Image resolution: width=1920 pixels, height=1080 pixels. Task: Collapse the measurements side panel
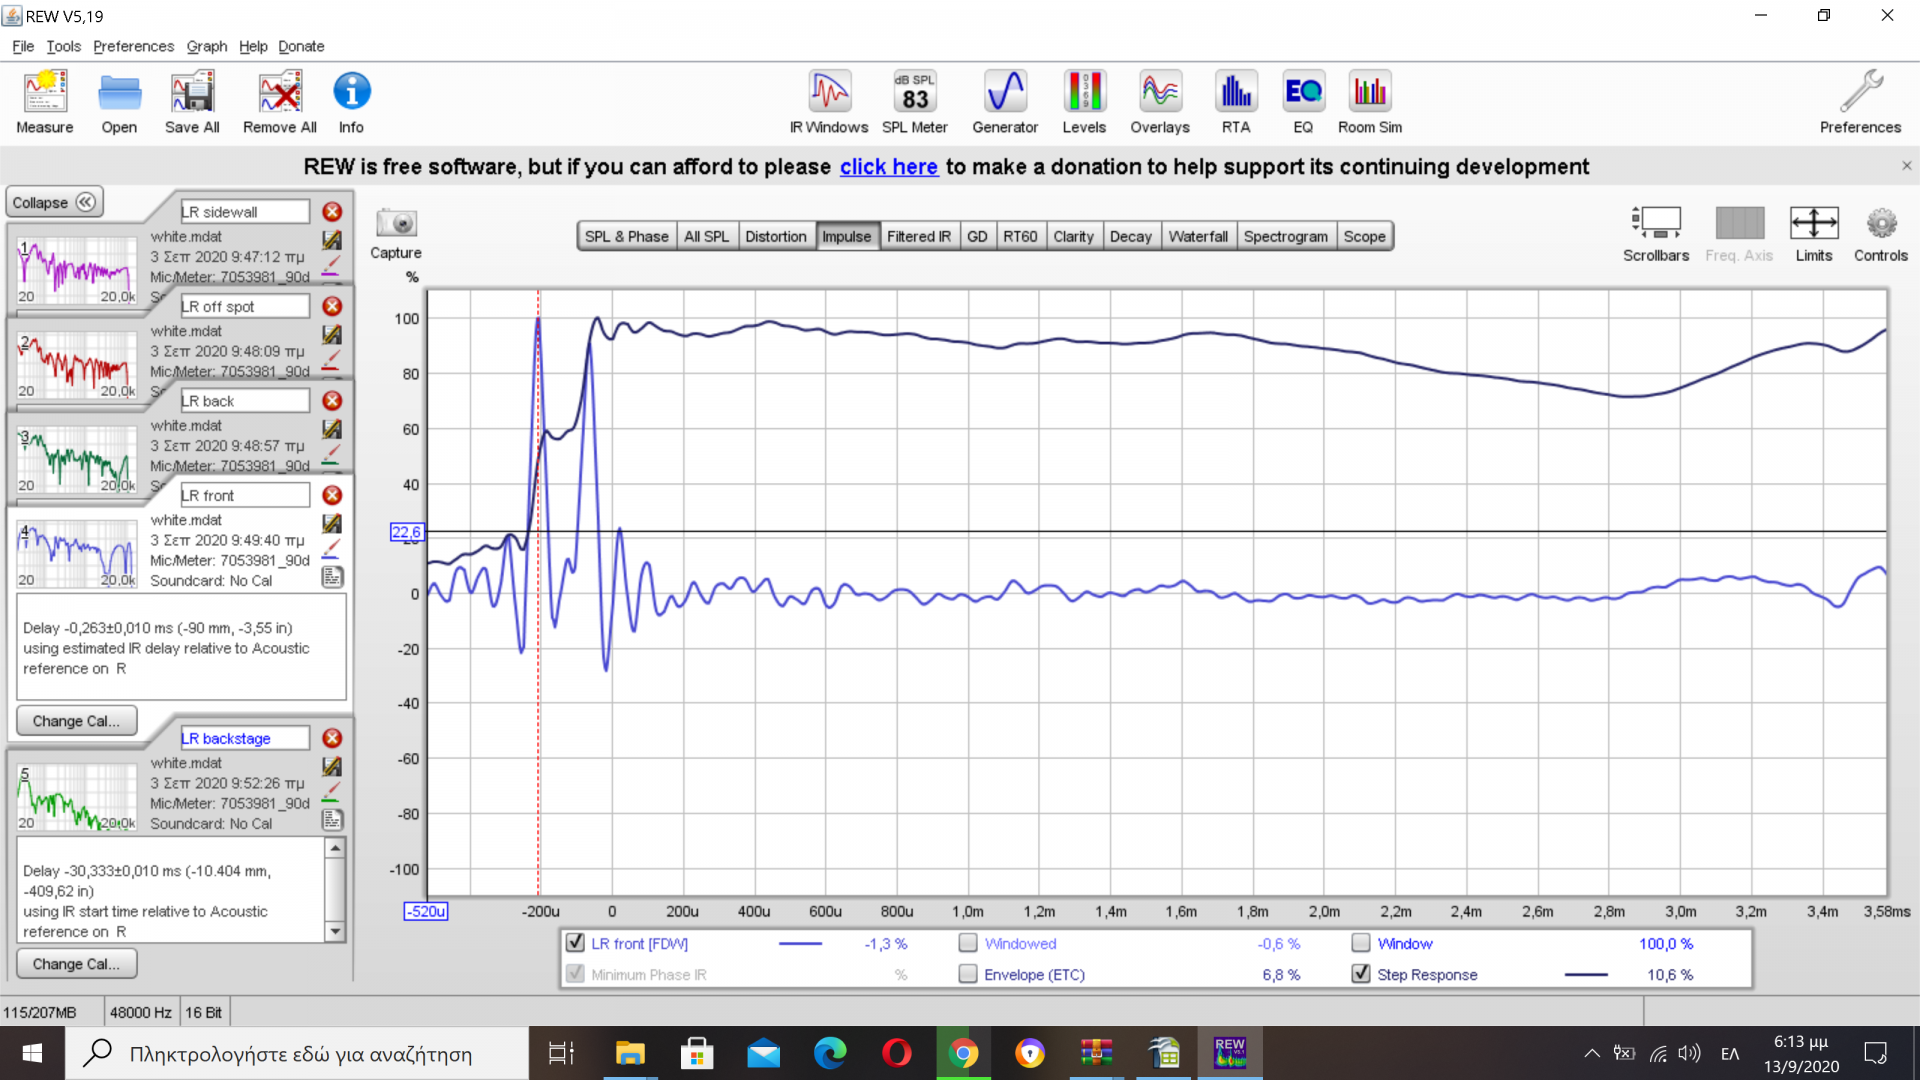54,202
